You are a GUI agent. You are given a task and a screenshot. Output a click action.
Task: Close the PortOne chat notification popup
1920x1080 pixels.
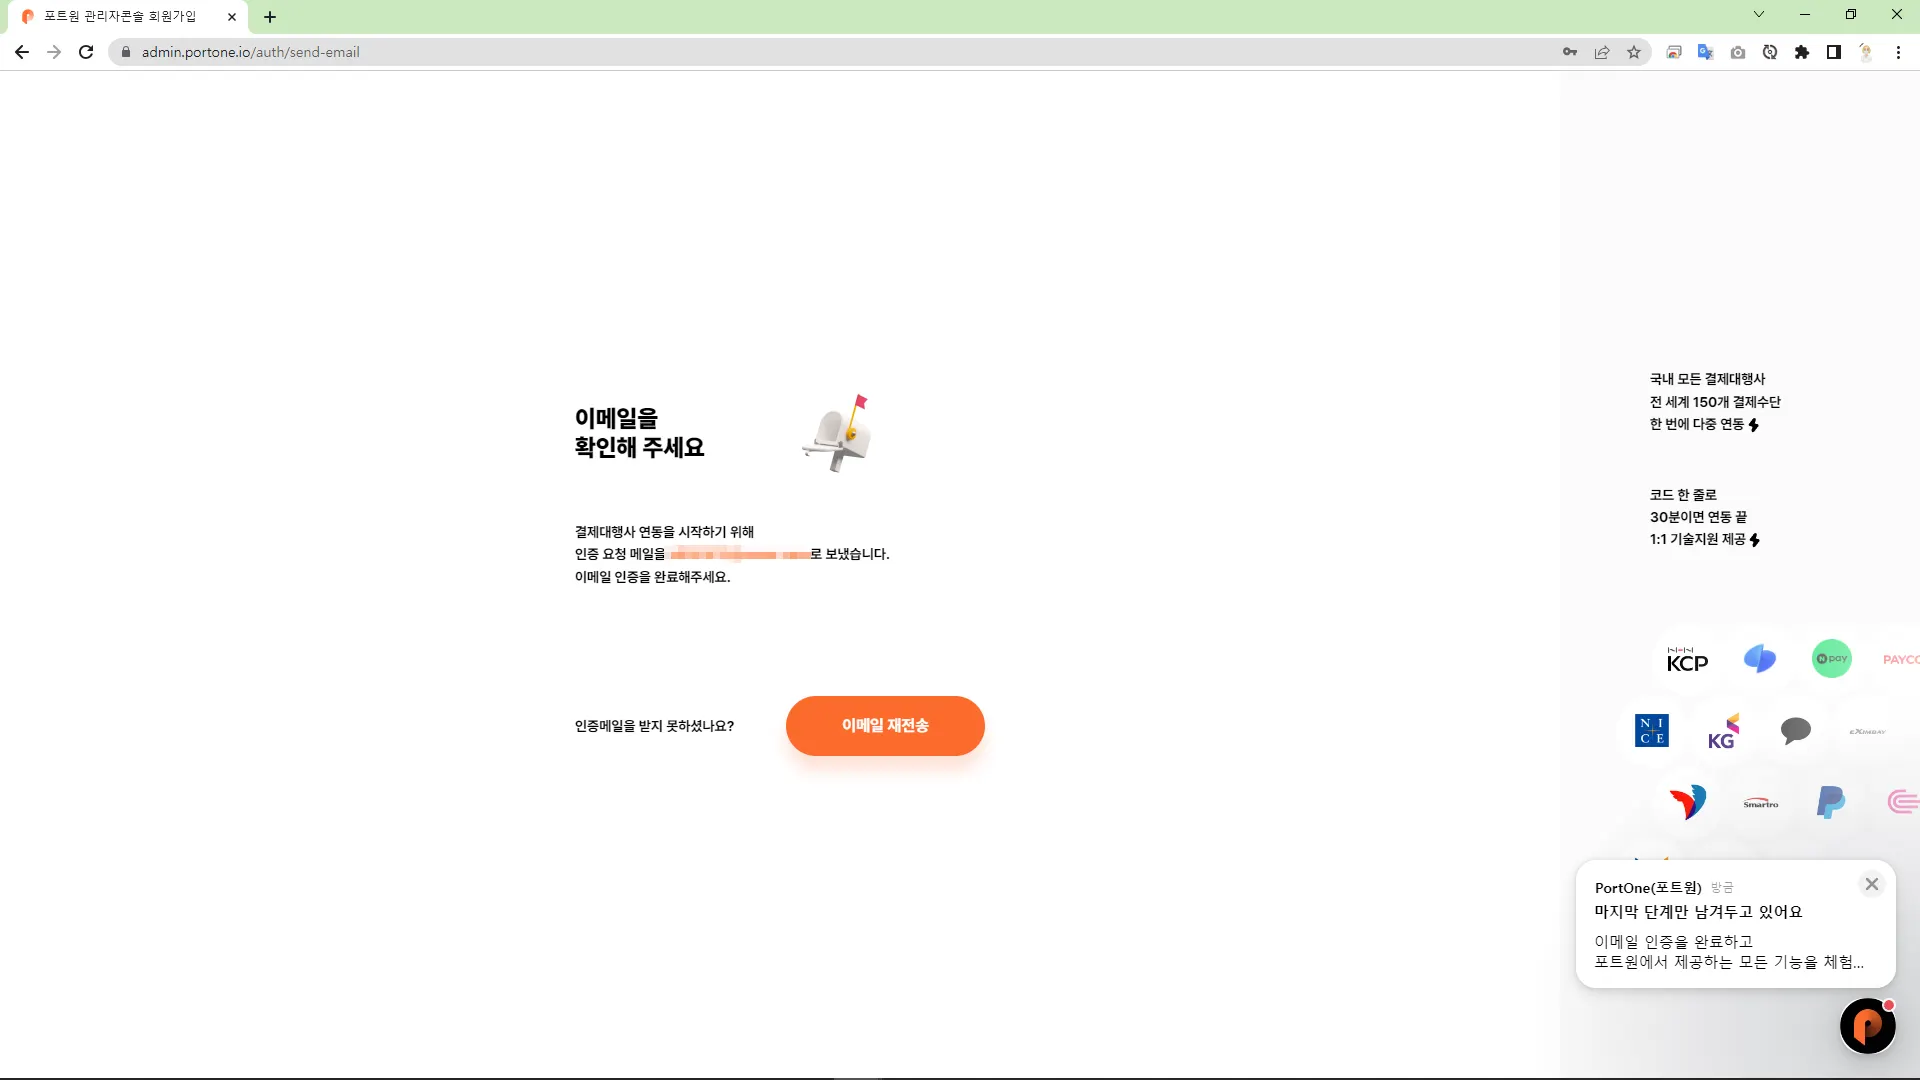pos(1872,884)
